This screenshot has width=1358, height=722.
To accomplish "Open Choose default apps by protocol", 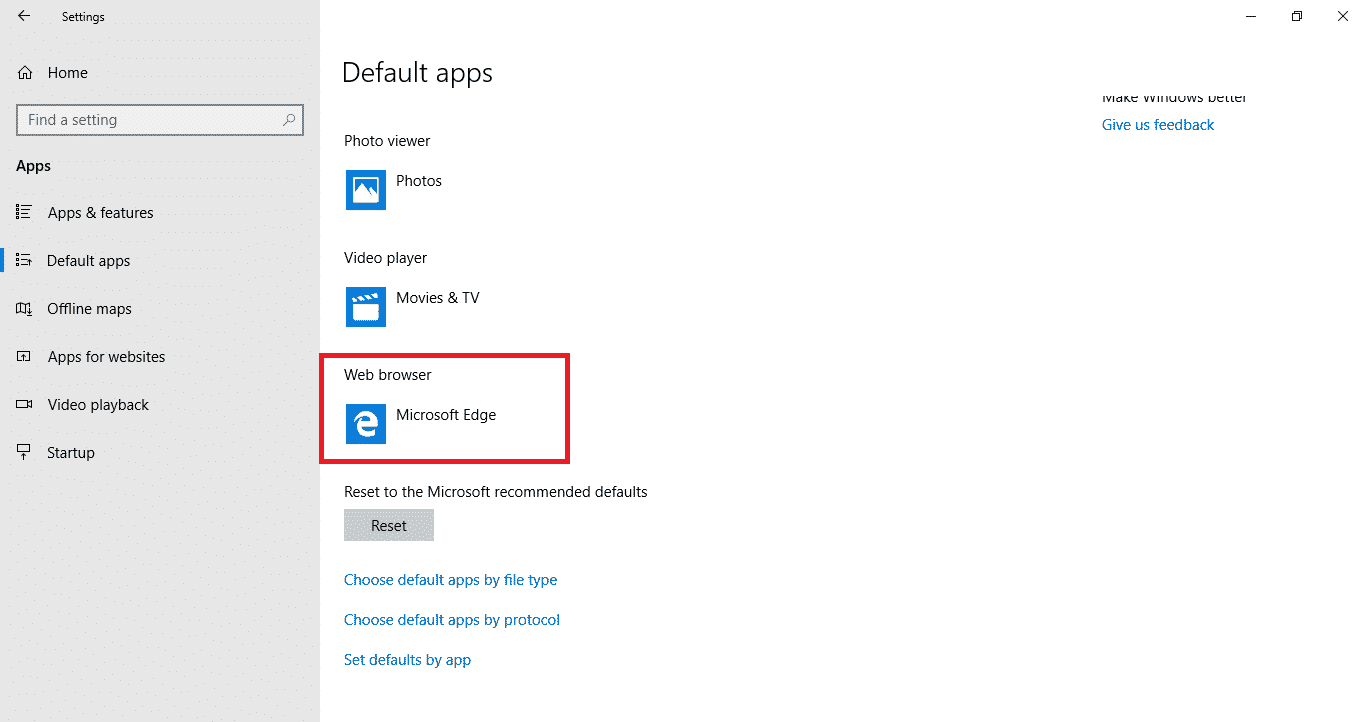I will [x=451, y=620].
